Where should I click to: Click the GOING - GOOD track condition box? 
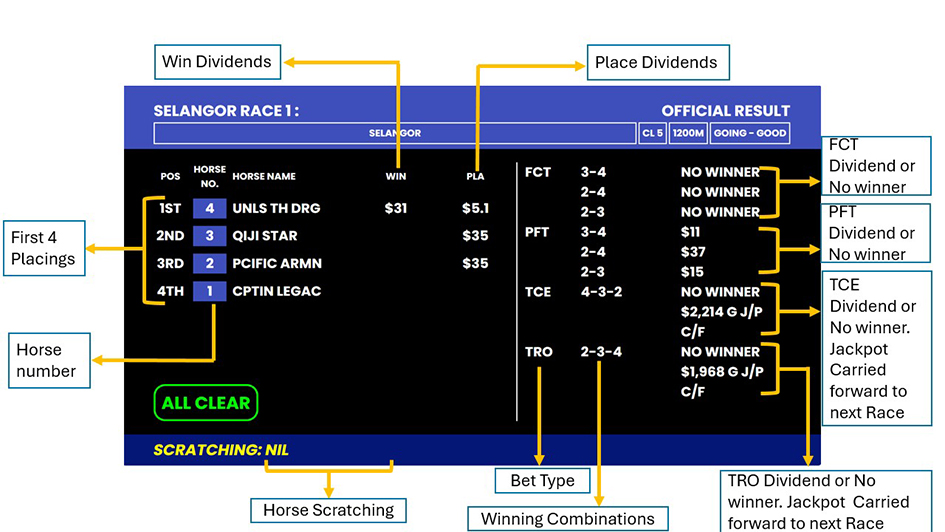tap(750, 133)
